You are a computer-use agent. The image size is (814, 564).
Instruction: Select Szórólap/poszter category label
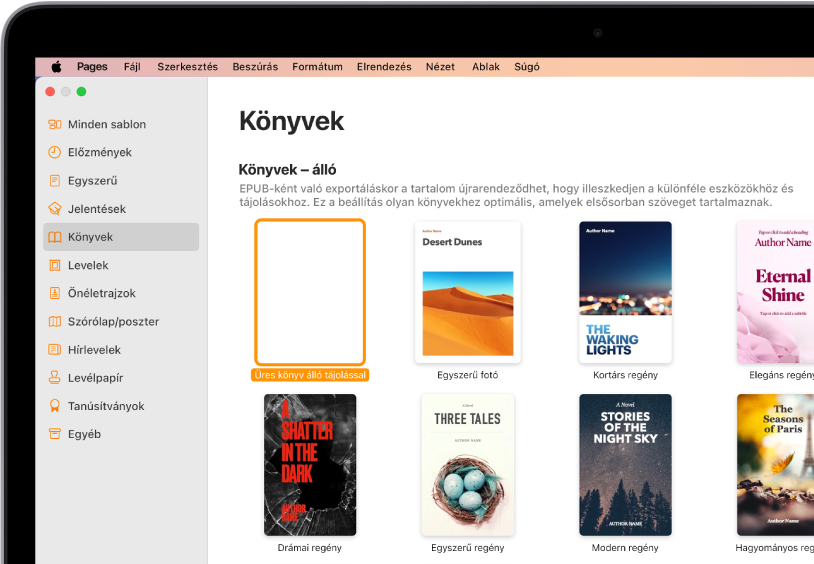pyautogui.click(x=113, y=321)
